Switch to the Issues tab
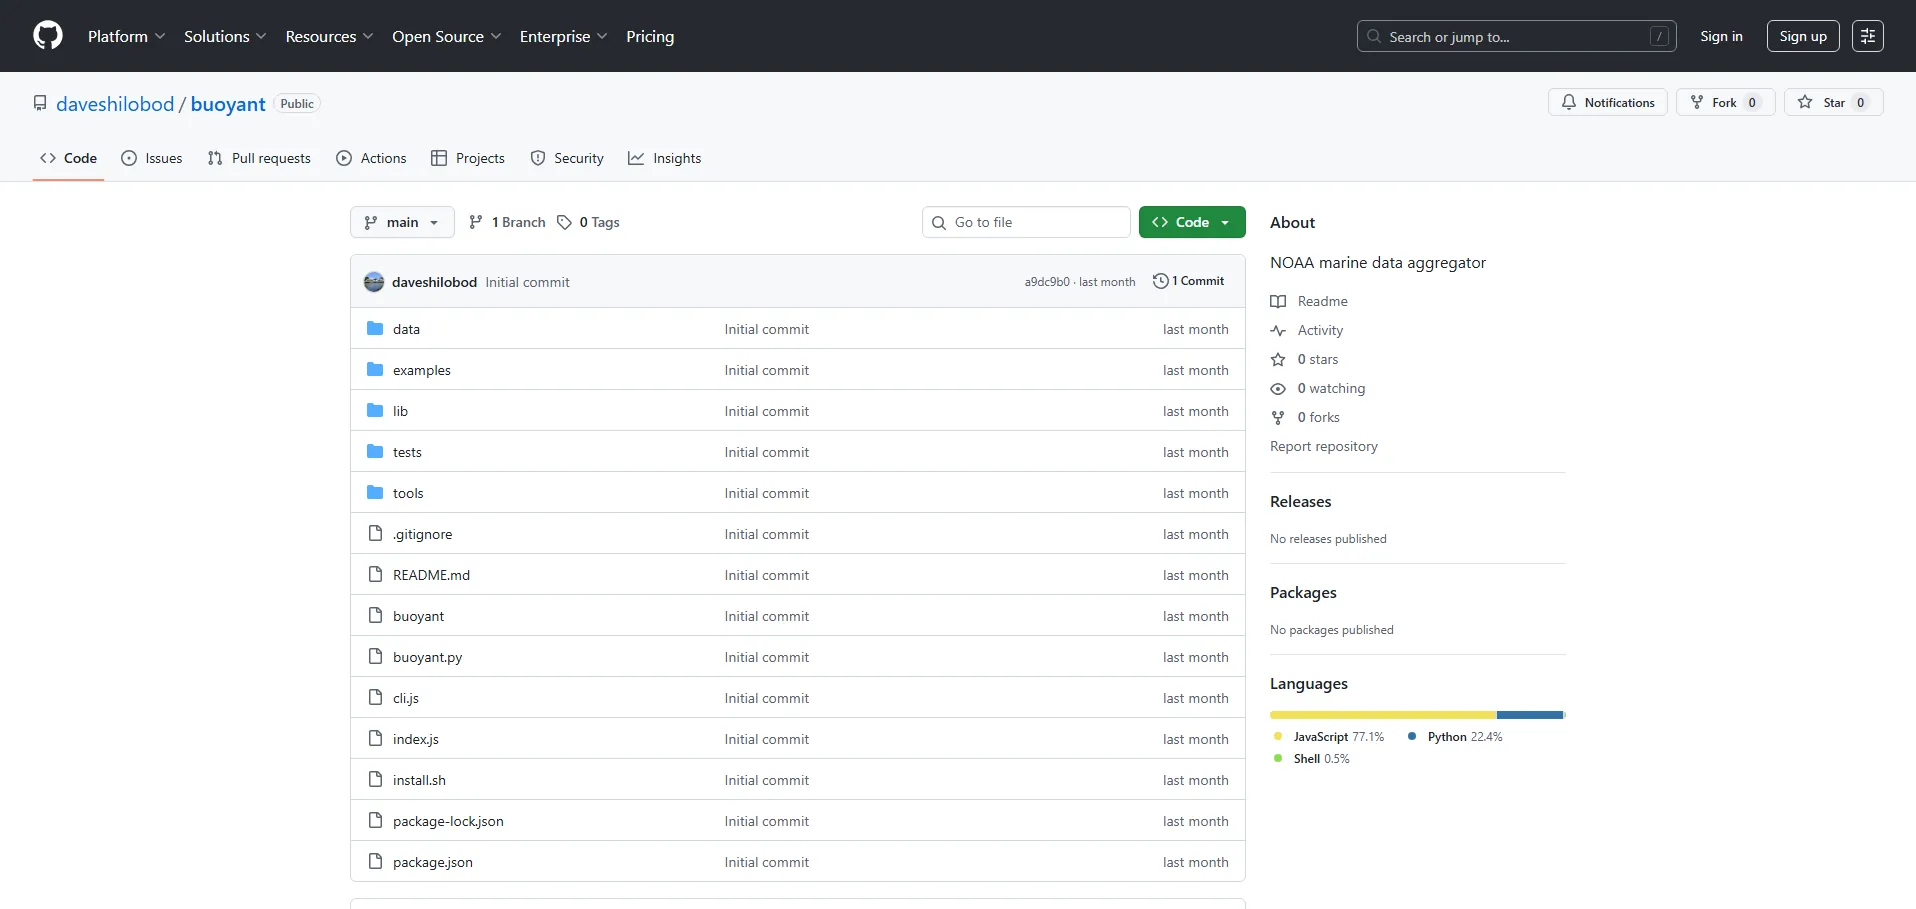 pyautogui.click(x=152, y=158)
